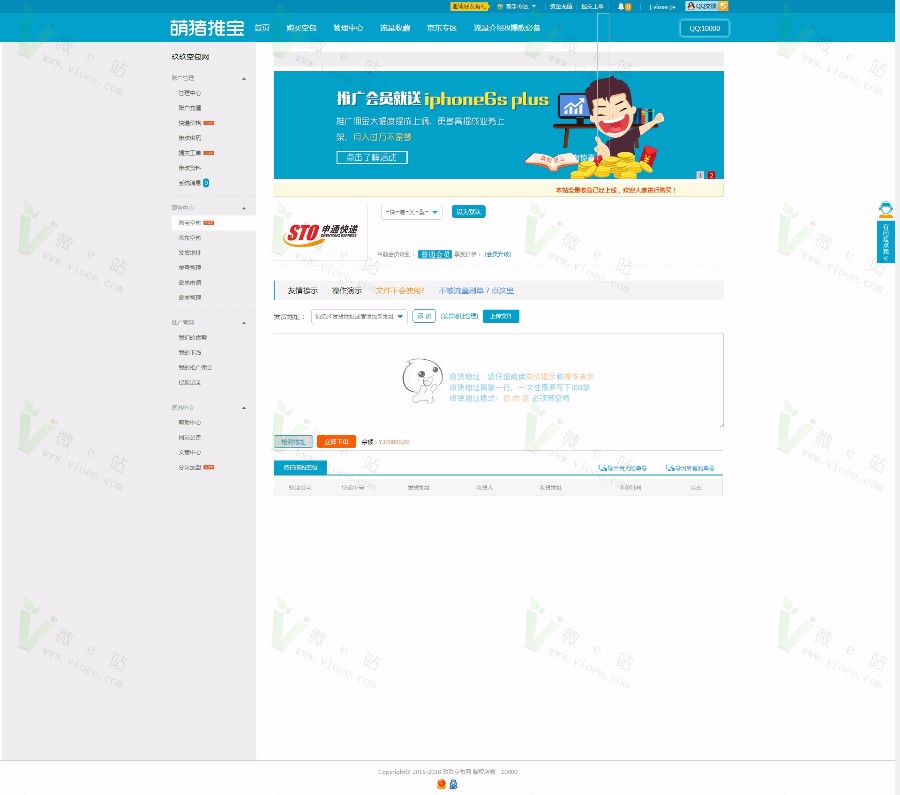Click the 普通会员 level badge
The image size is (900, 795).
(x=435, y=254)
